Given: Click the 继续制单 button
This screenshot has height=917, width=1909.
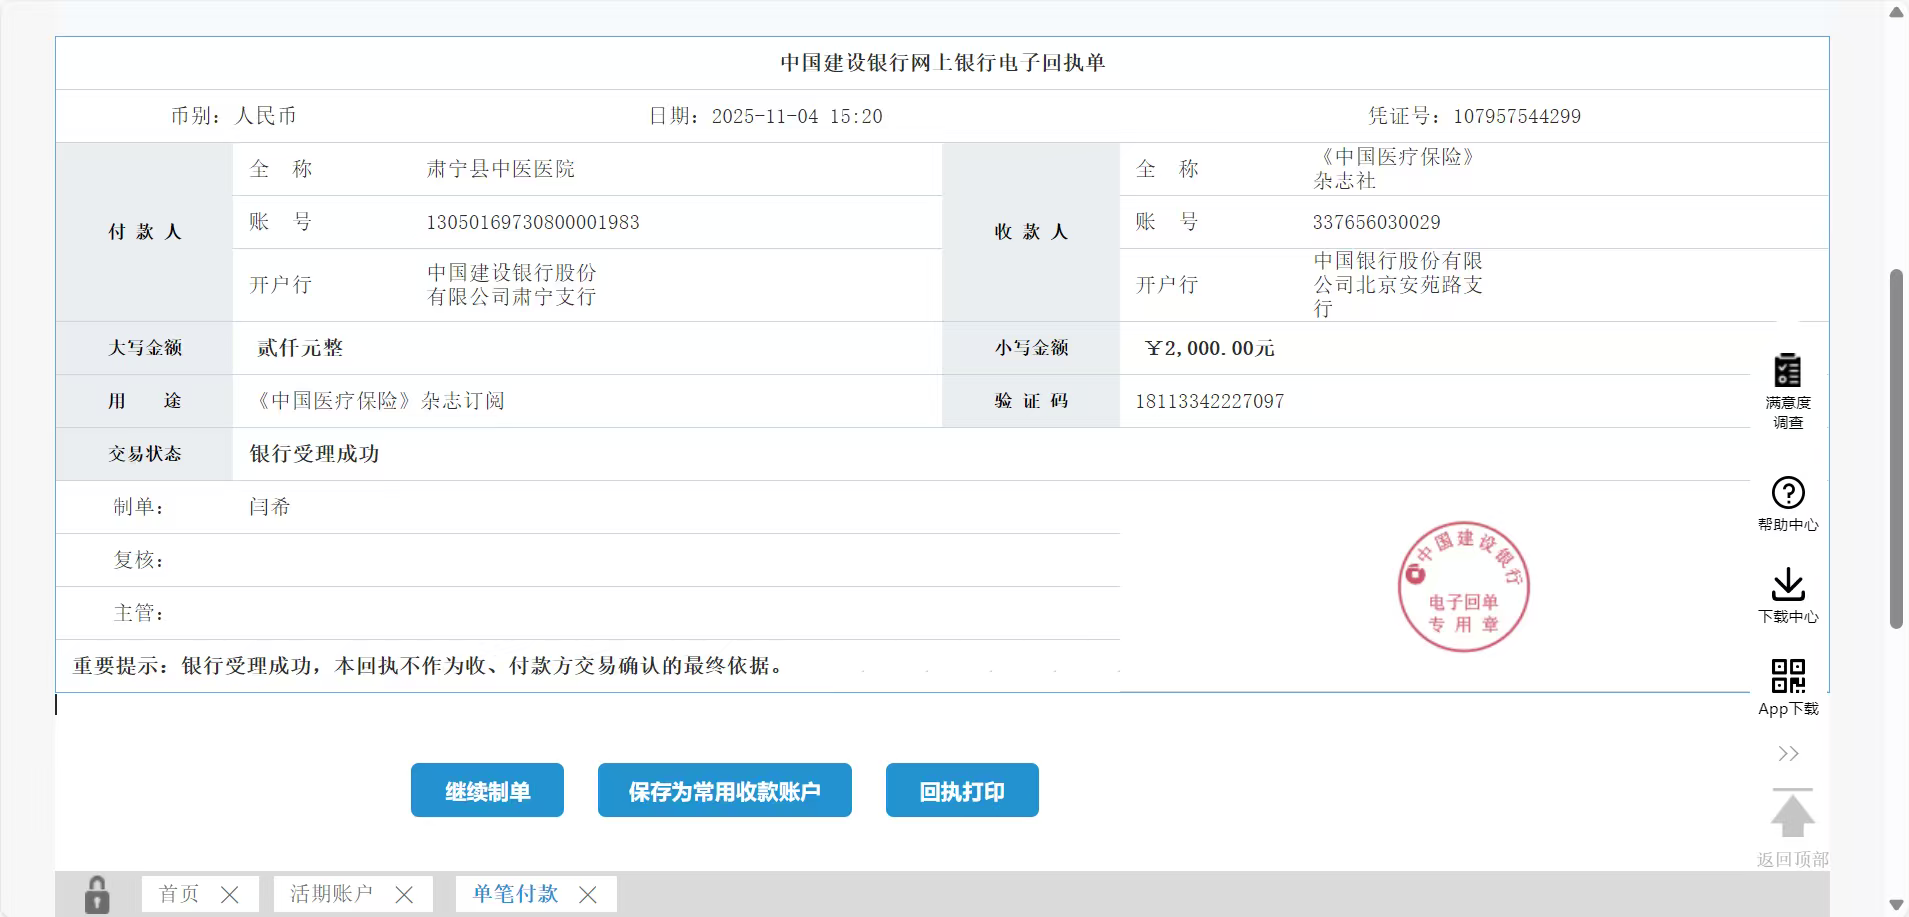Looking at the screenshot, I should click(x=487, y=791).
